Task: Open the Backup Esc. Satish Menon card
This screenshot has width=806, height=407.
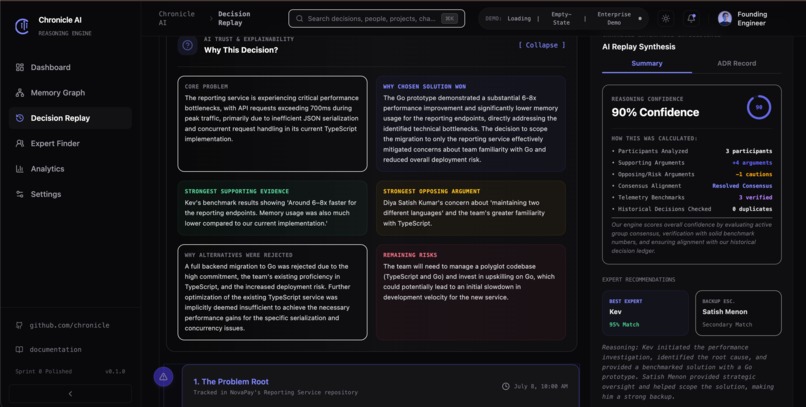Action: tap(738, 313)
